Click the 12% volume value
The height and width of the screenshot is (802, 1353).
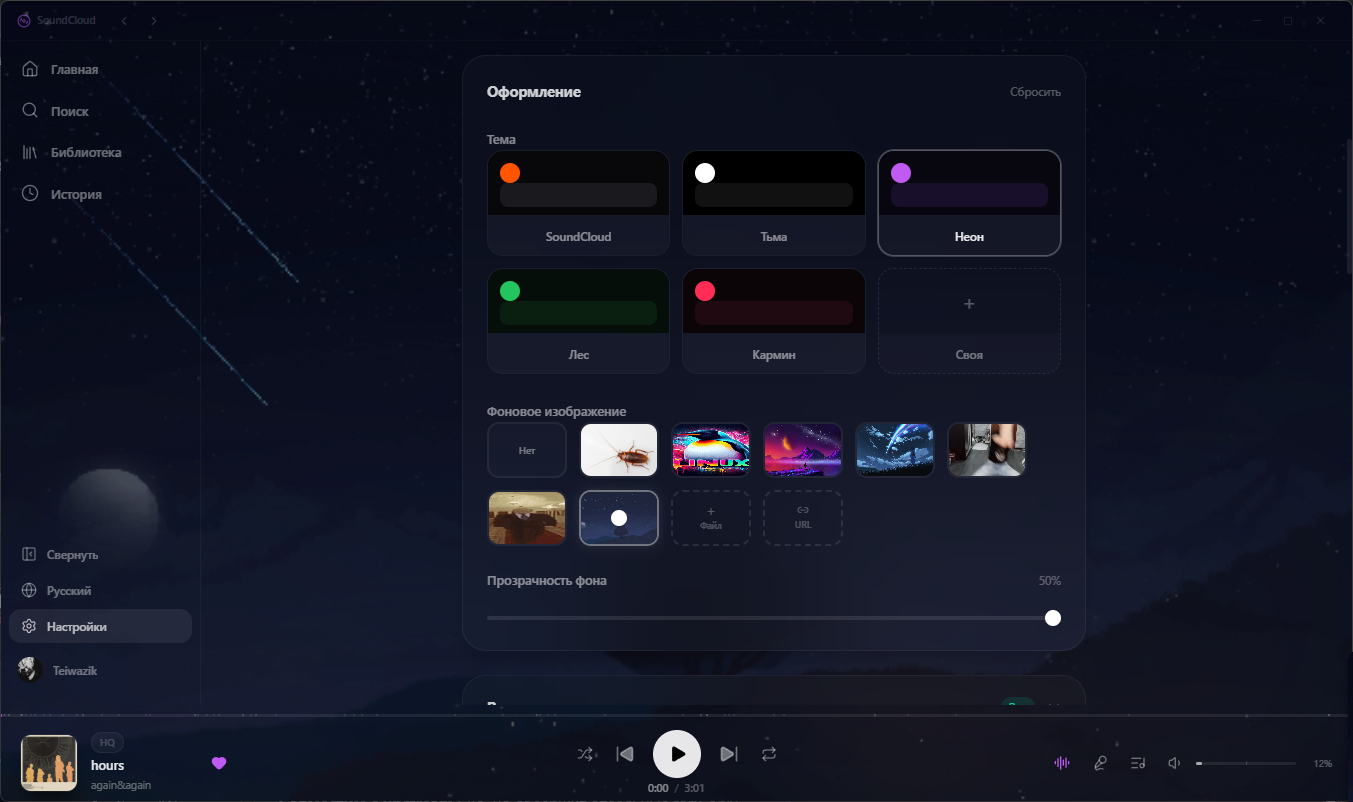(1323, 763)
